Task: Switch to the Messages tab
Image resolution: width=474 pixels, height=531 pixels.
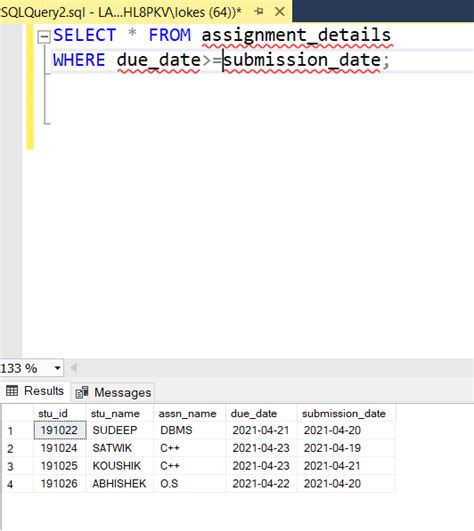Action: [x=113, y=392]
